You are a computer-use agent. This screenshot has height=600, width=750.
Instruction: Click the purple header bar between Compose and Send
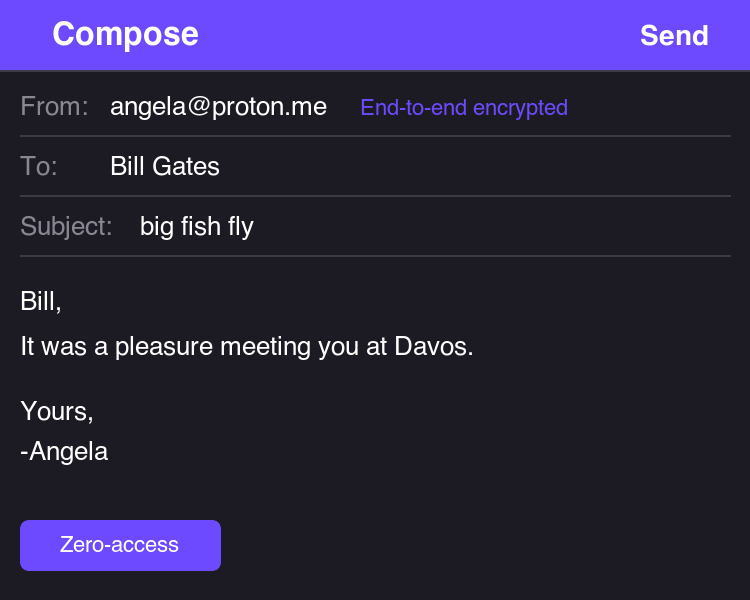(x=420, y=36)
